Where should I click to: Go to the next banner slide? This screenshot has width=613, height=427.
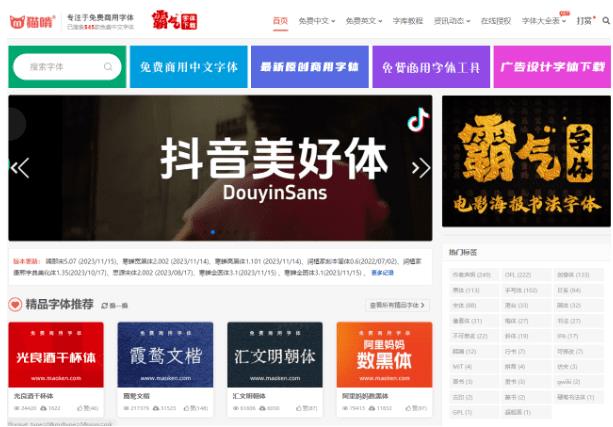tap(421, 168)
